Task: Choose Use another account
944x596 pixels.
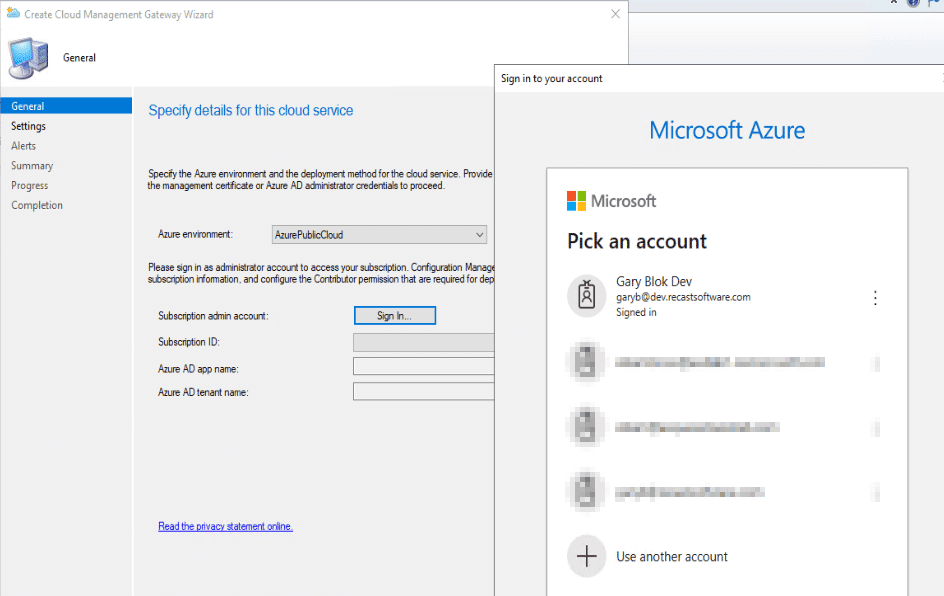Action: 672,557
